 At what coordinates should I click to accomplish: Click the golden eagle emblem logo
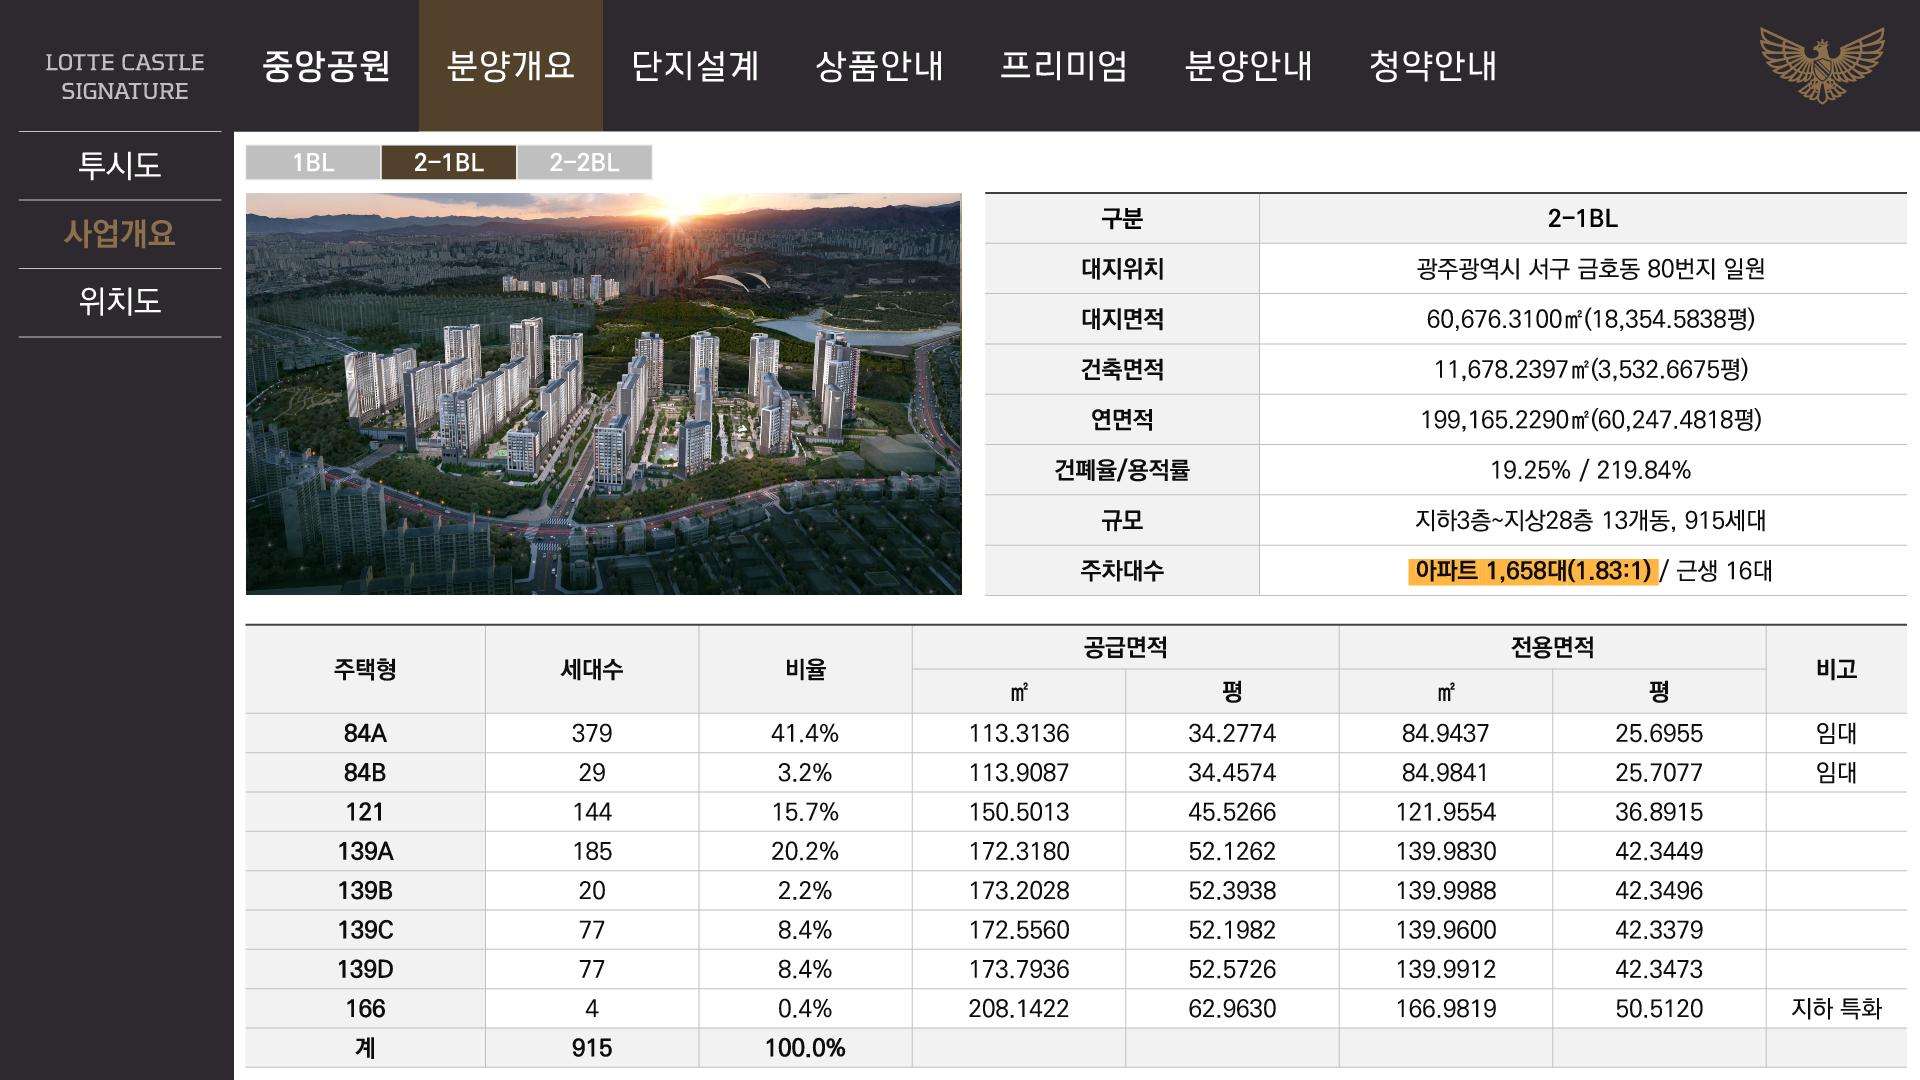tap(1821, 65)
